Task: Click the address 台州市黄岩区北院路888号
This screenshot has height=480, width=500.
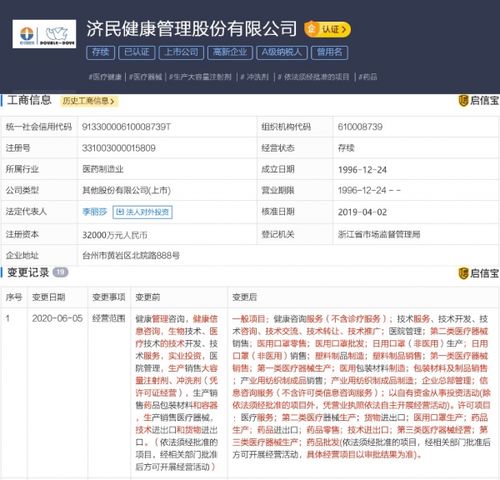Action: (131, 256)
